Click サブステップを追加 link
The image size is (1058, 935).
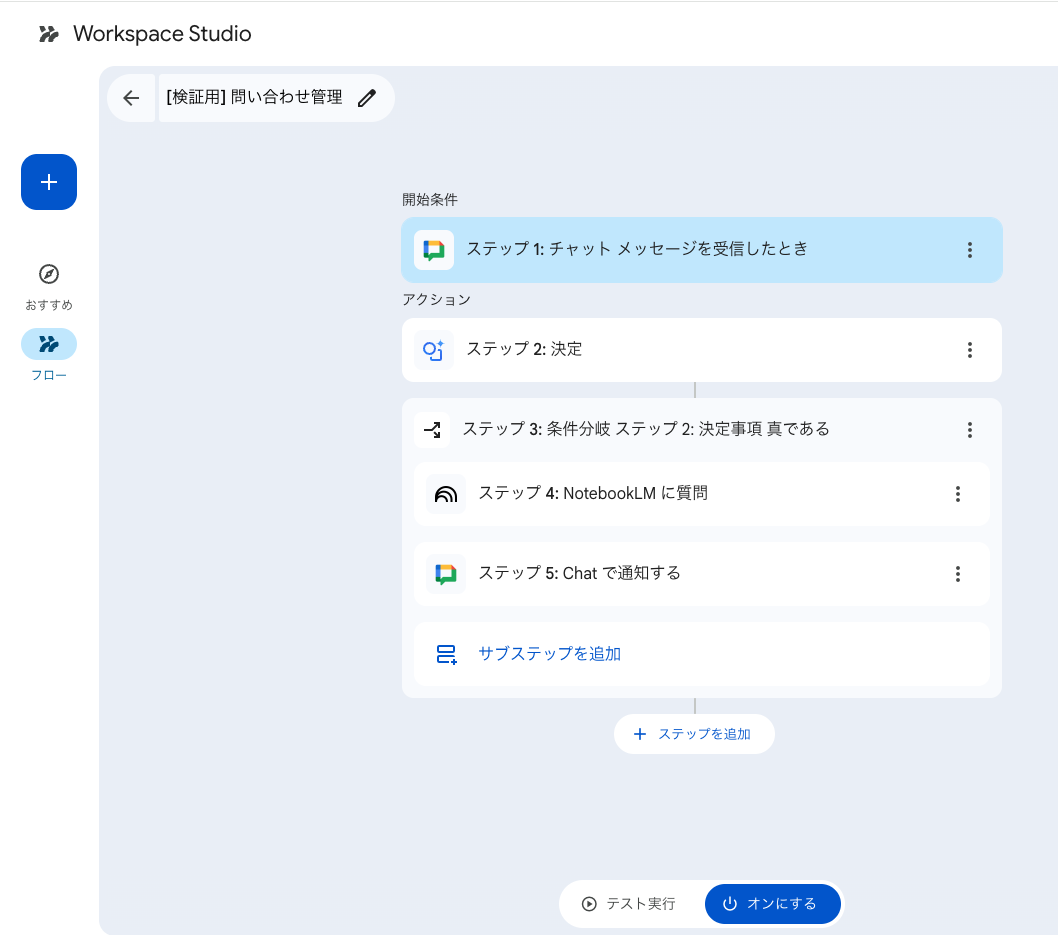[x=549, y=654]
